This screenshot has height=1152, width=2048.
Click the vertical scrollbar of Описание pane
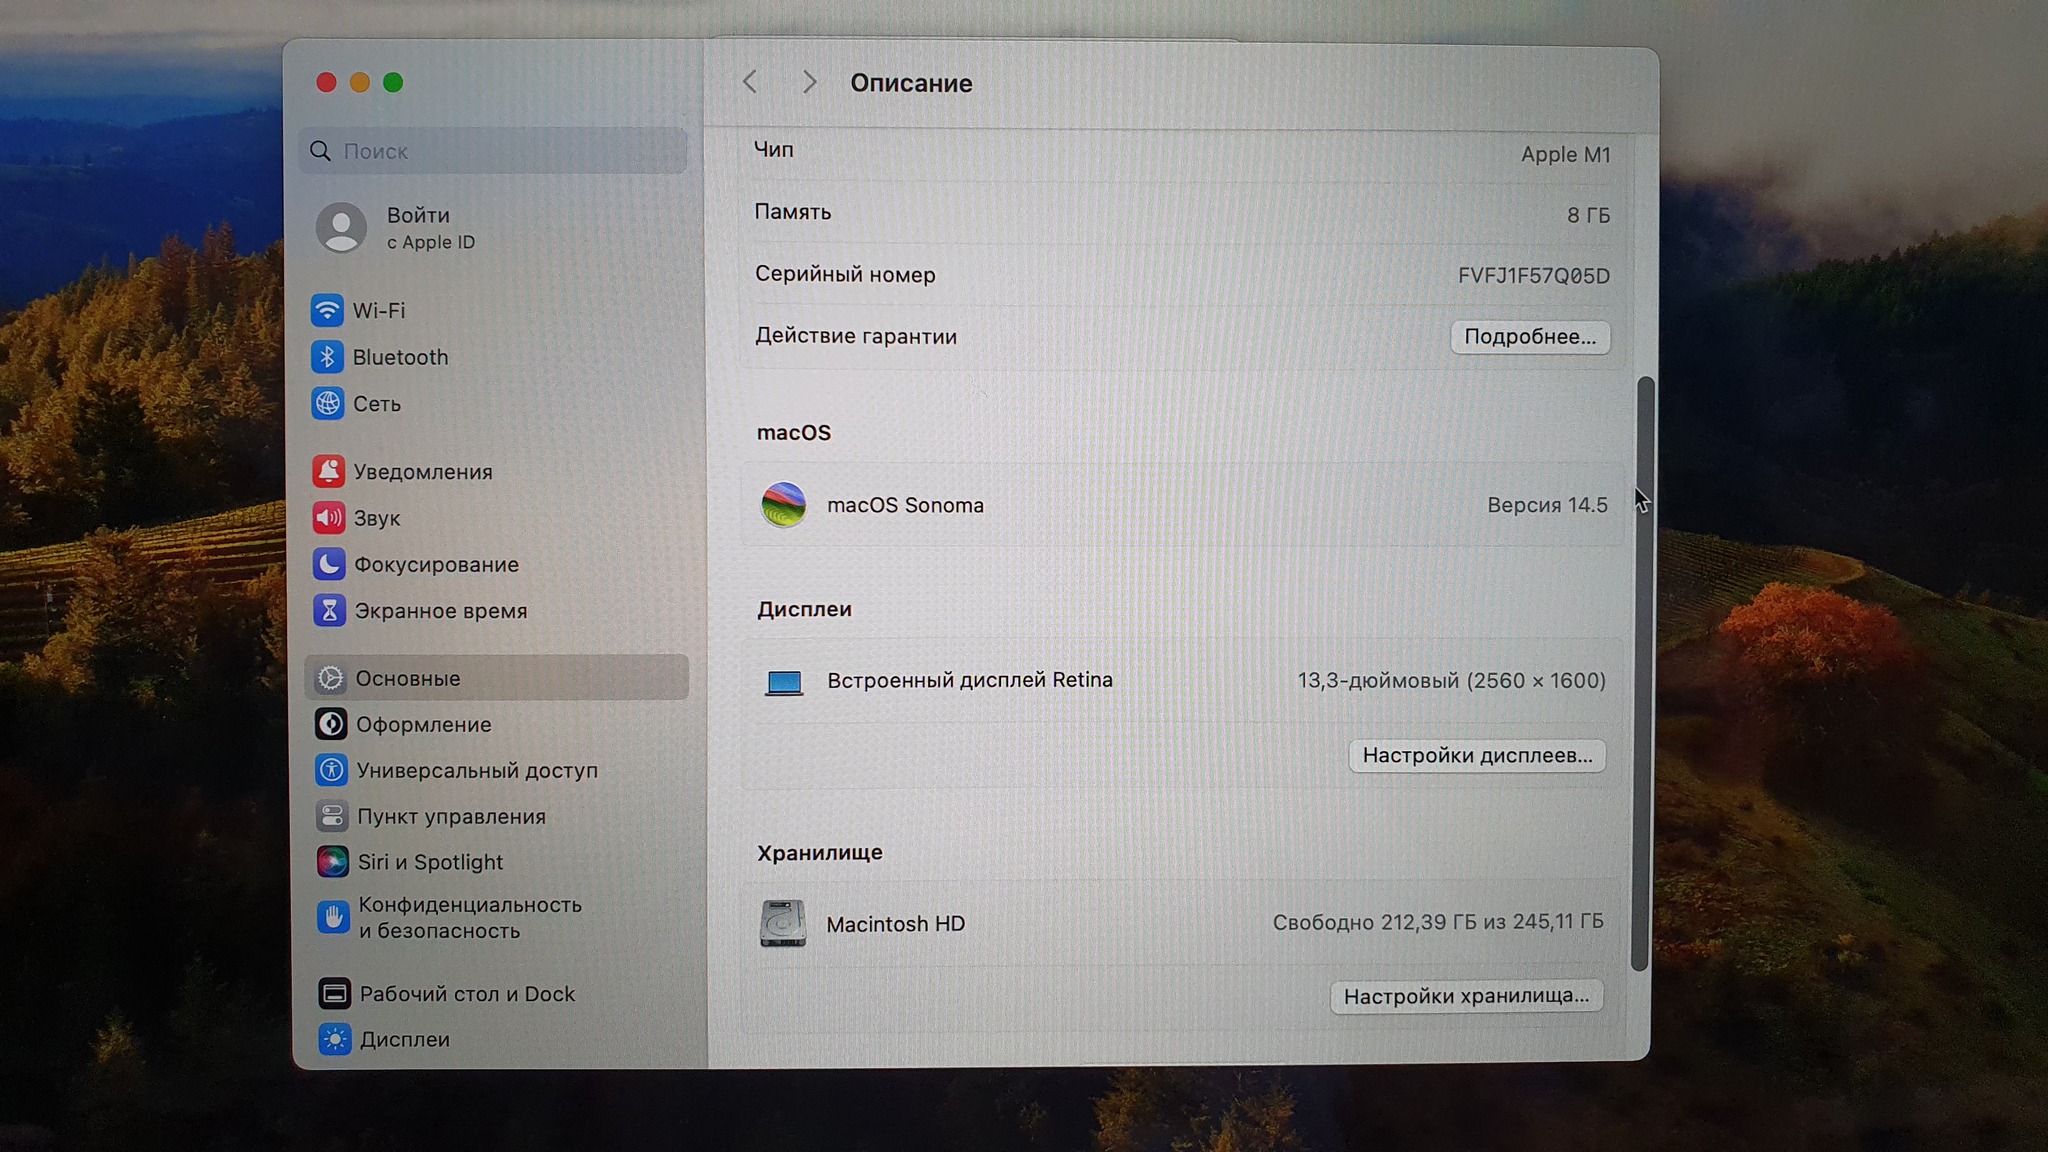(1640, 670)
